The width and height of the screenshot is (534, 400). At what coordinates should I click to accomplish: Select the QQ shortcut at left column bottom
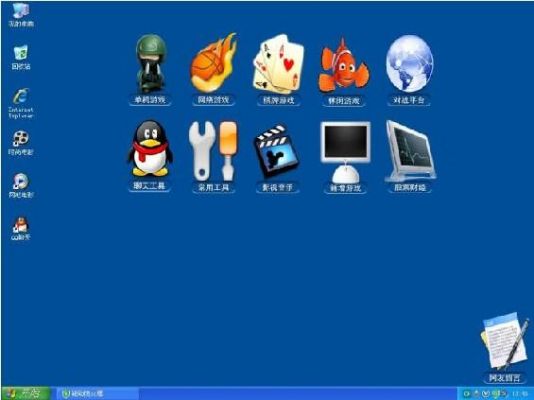coord(21,228)
